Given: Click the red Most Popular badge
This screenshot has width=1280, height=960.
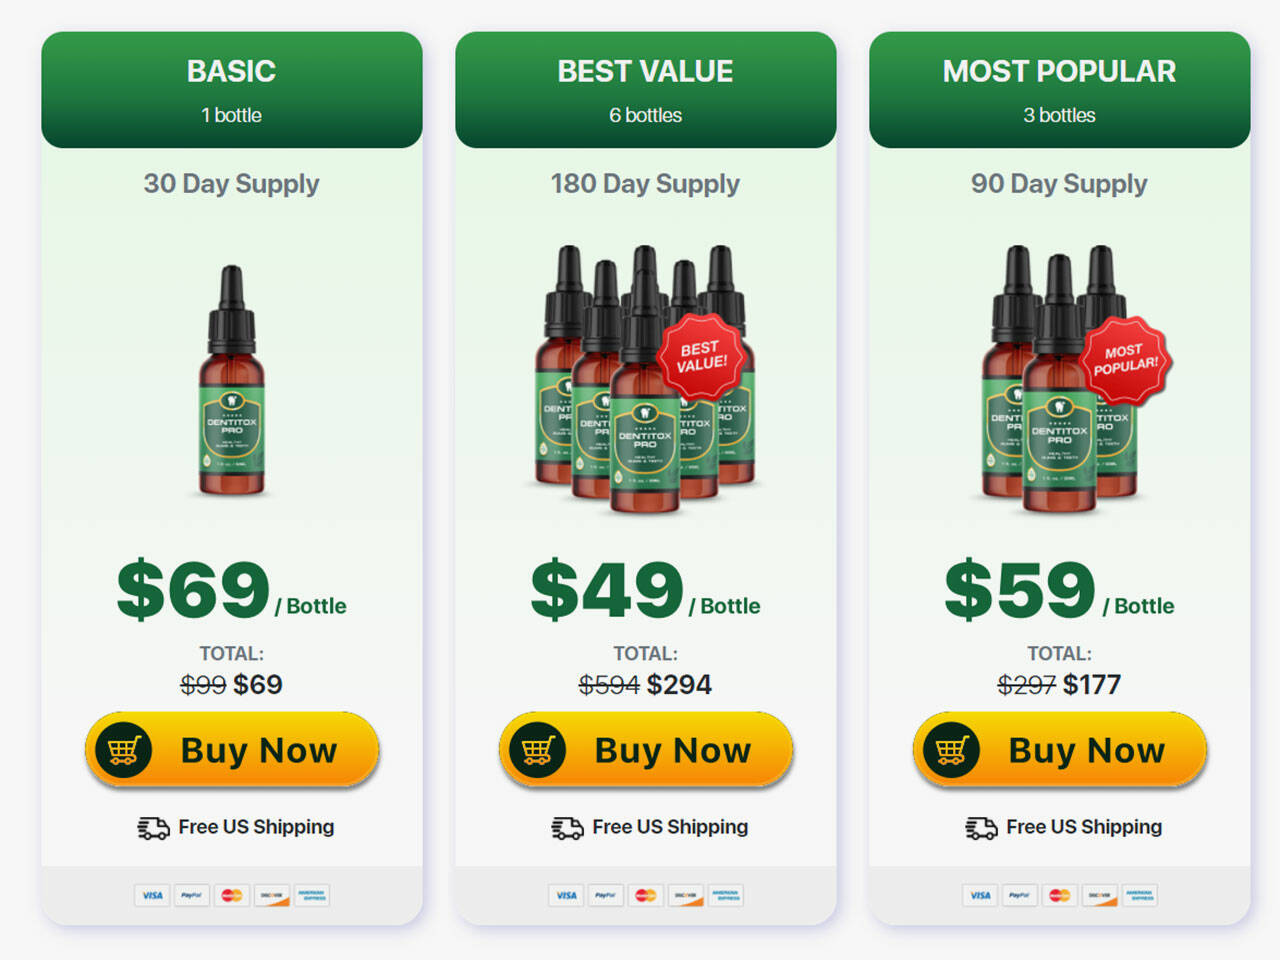Looking at the screenshot, I should coord(1125,360).
